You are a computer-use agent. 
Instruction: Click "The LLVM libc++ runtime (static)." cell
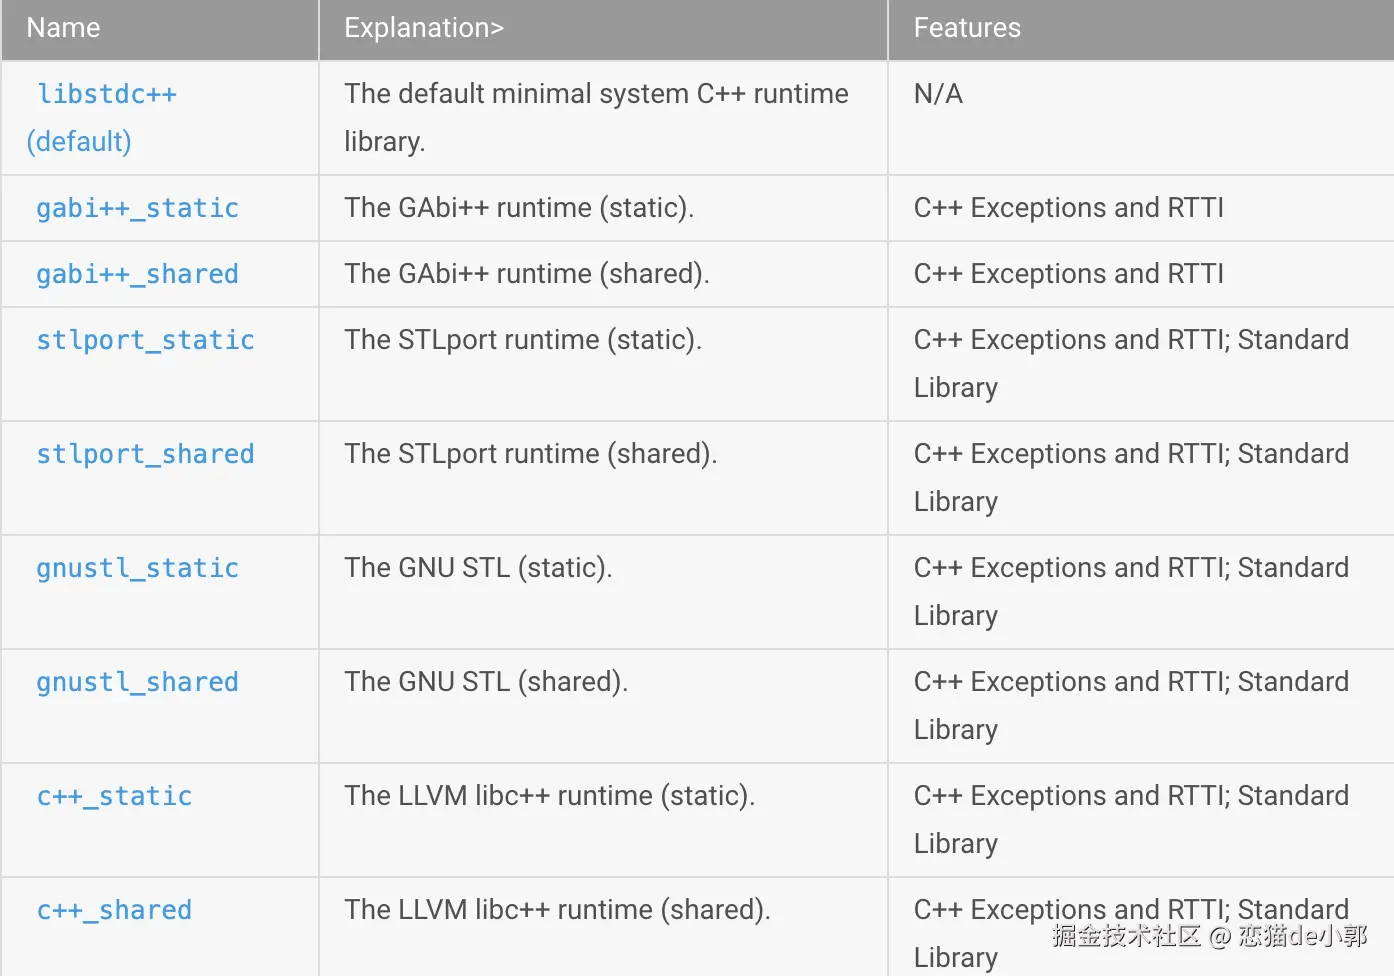point(549,796)
